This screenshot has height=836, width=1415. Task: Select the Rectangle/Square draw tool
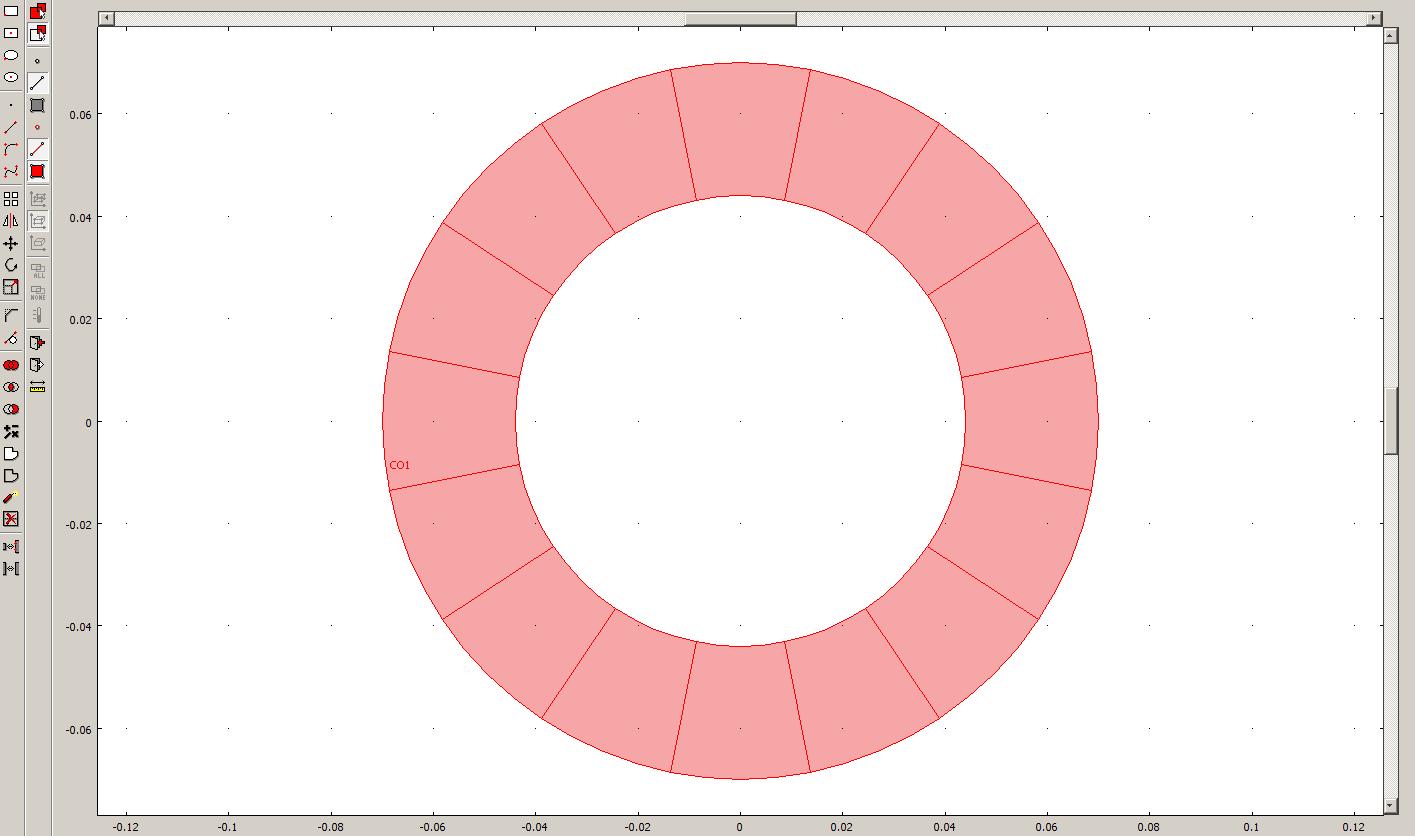click(x=11, y=11)
